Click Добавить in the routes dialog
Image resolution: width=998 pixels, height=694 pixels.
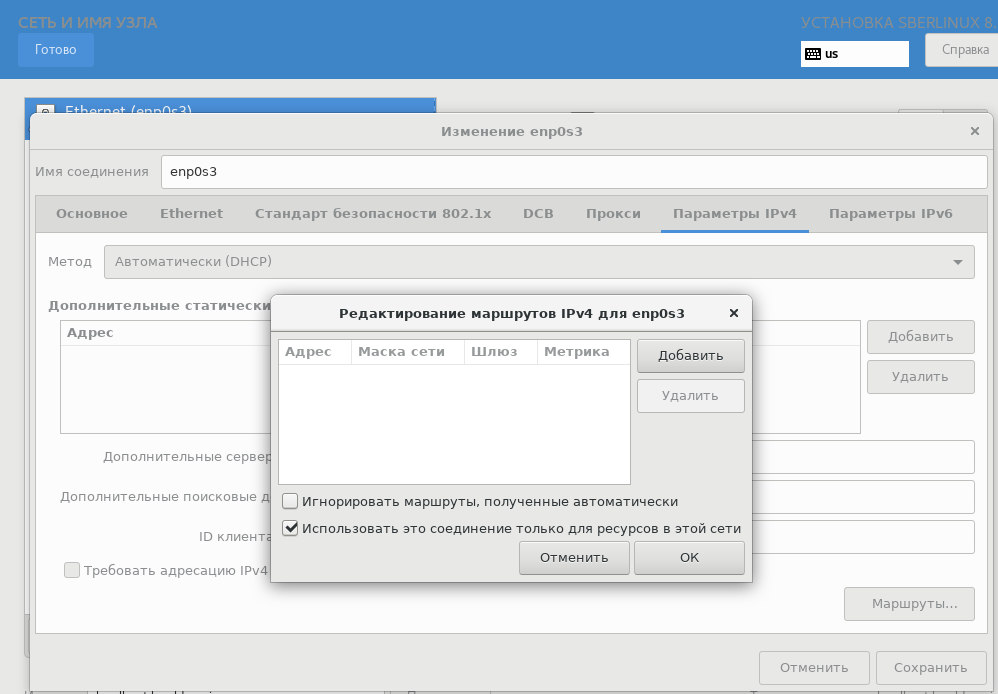point(690,355)
